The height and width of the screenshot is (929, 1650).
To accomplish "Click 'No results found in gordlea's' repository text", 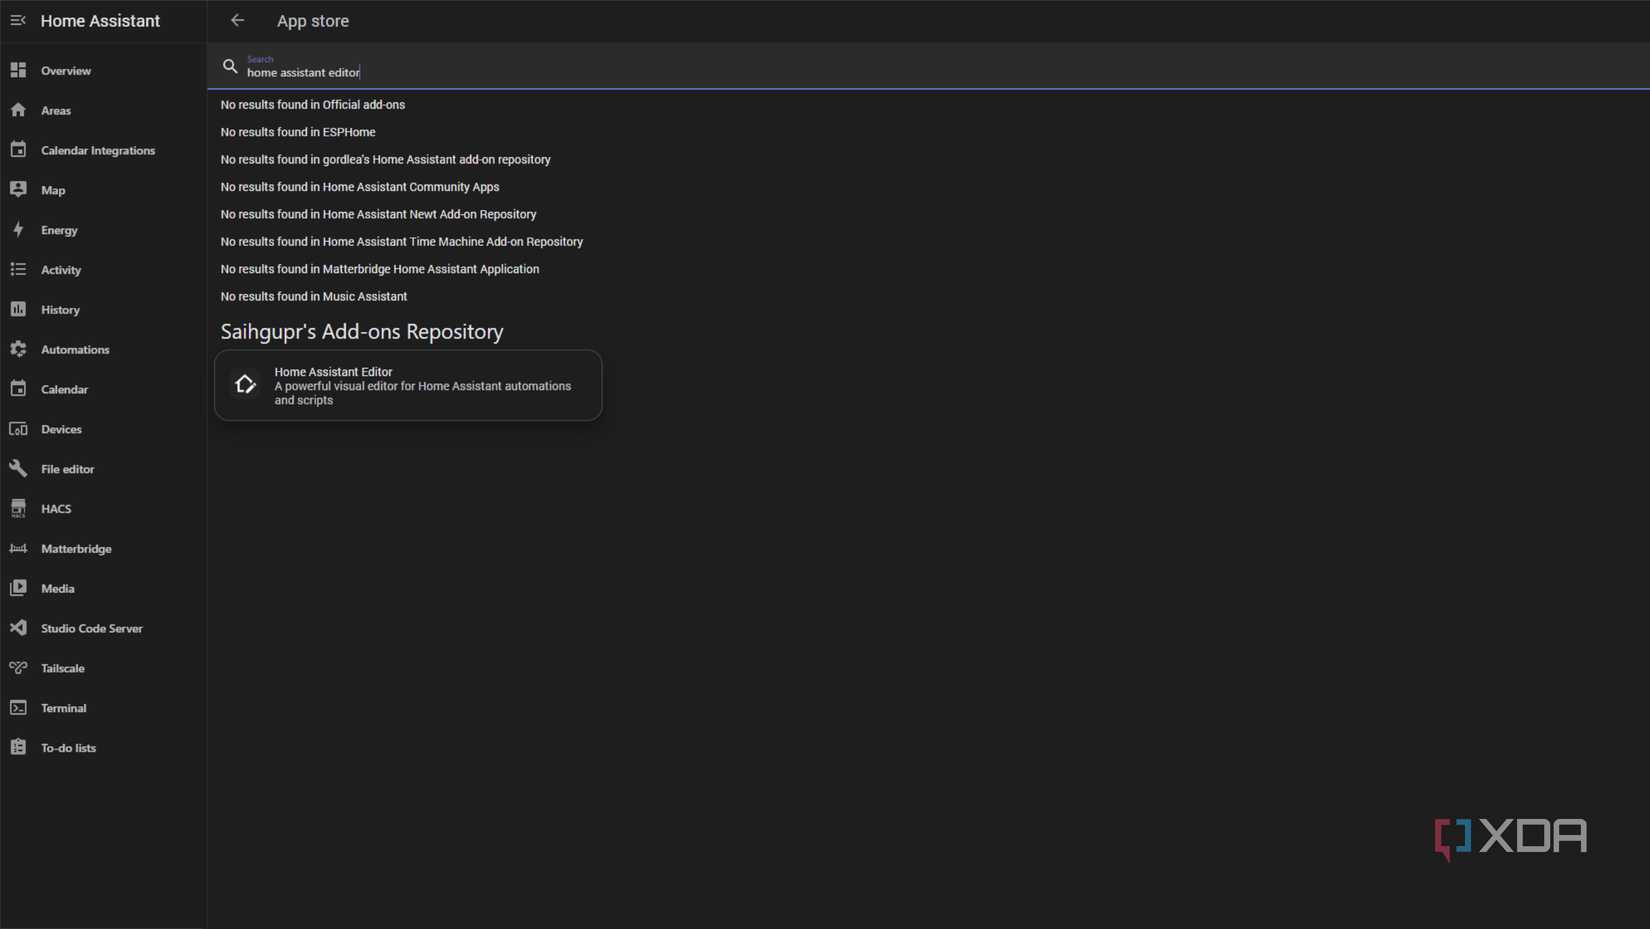I will coord(386,159).
